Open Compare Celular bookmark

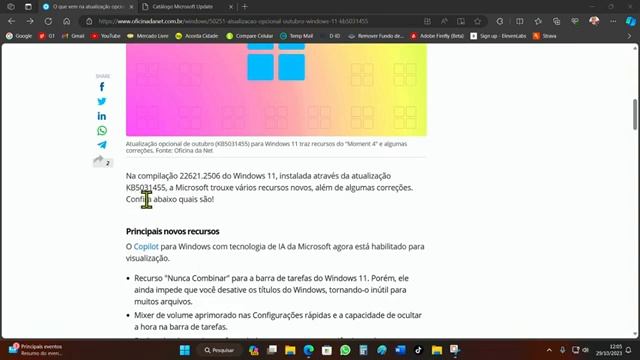click(249, 36)
